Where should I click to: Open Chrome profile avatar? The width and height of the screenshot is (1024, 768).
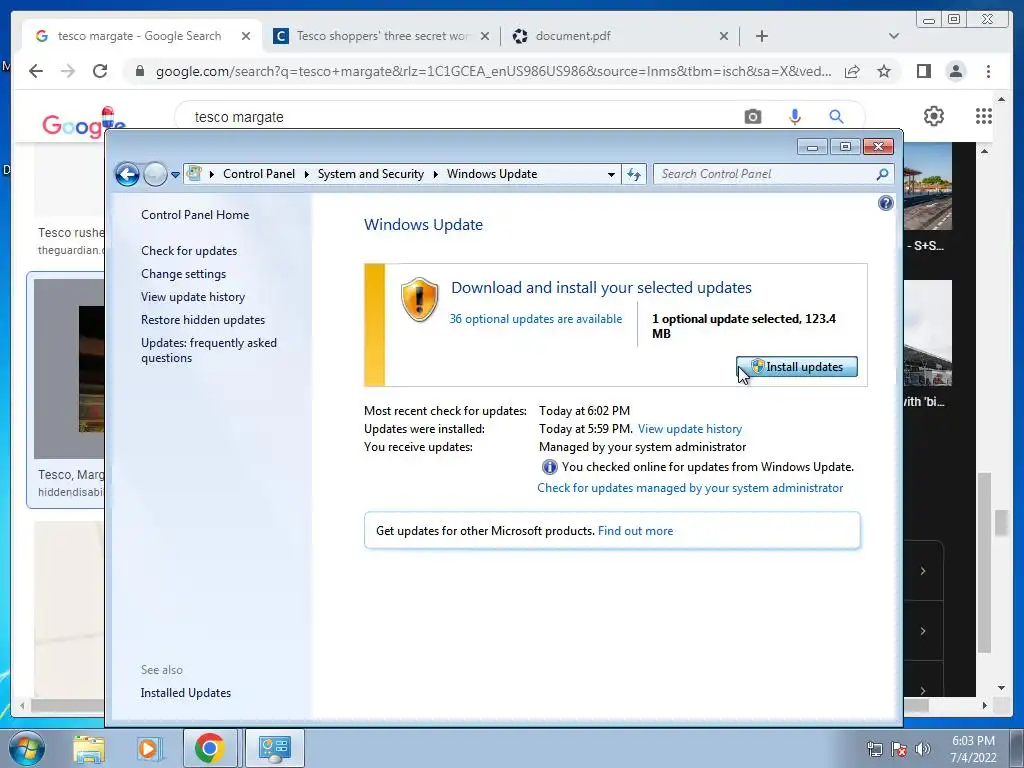955,71
